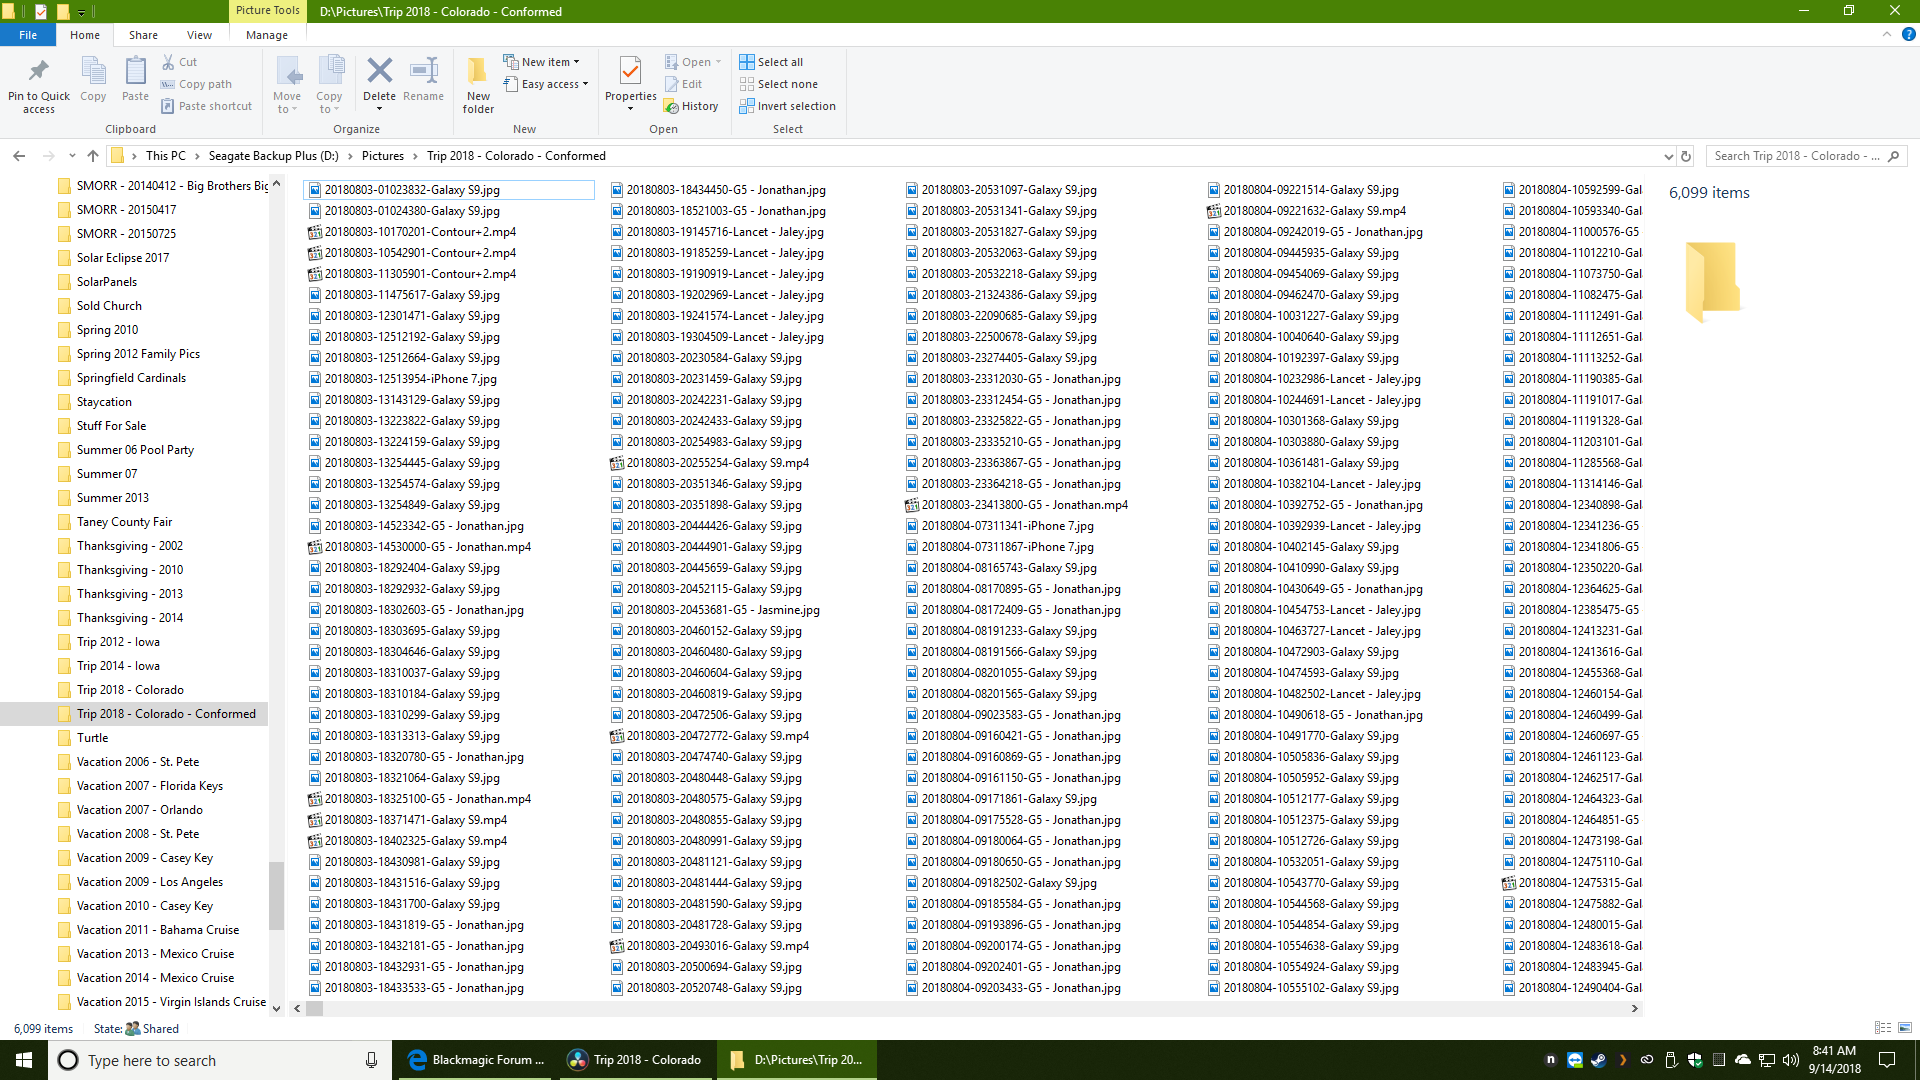This screenshot has height=1080, width=1920.
Task: Select Solar Eclipse 2017 folder in tree
Action: [123, 258]
